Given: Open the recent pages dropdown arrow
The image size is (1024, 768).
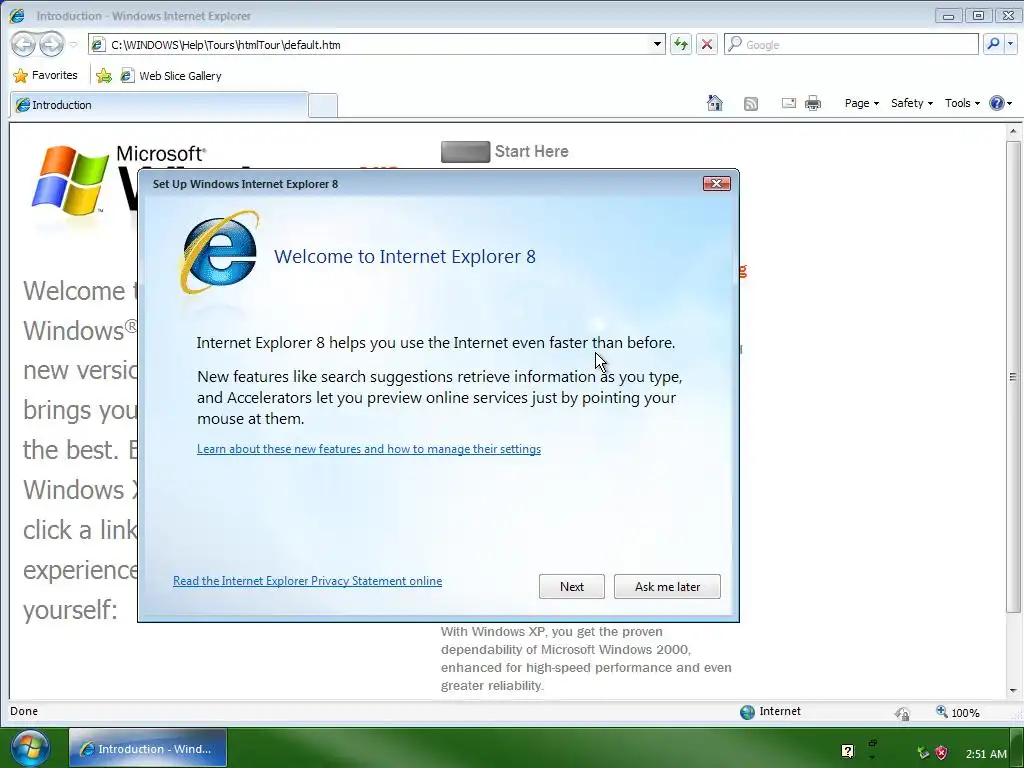Looking at the screenshot, I should [x=73, y=44].
